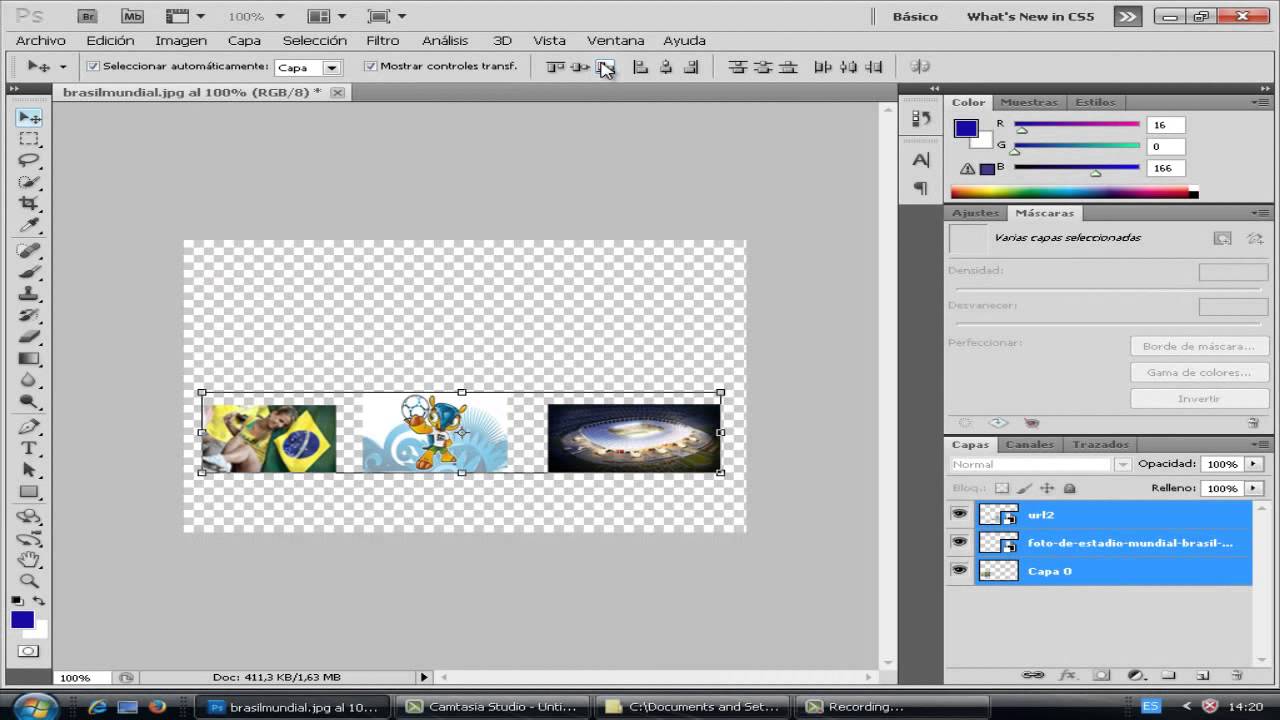
Task: Add a layer mask
Action: pos(1101,676)
